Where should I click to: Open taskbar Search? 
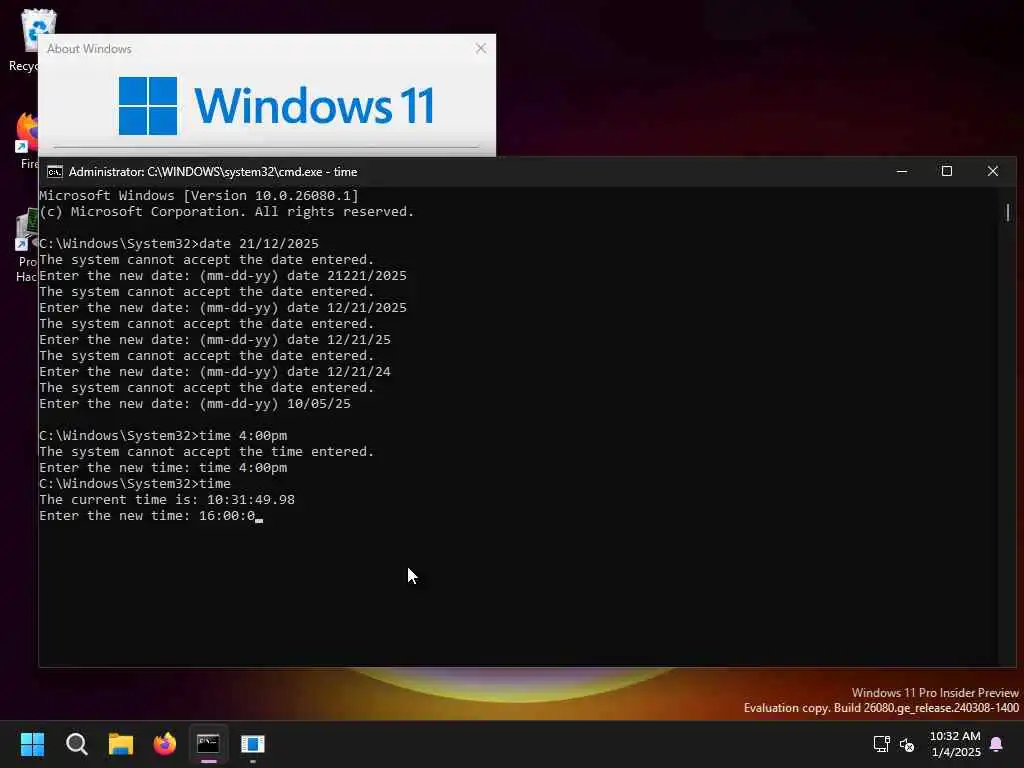click(76, 744)
